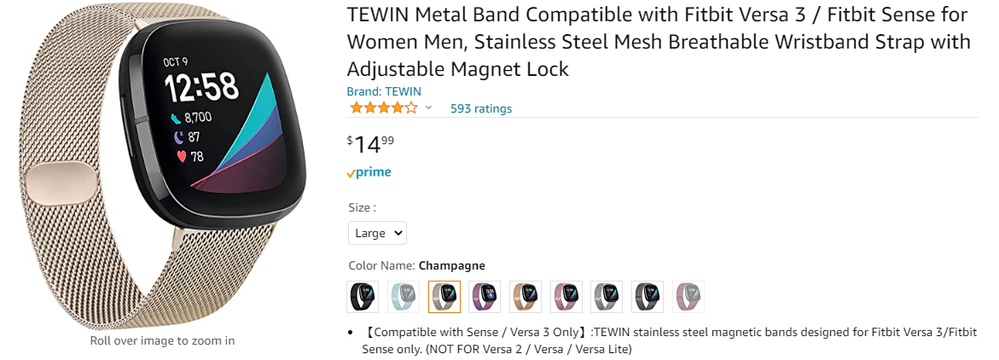
Task: Click the Color Name: Champagne label
Action: coord(417,266)
